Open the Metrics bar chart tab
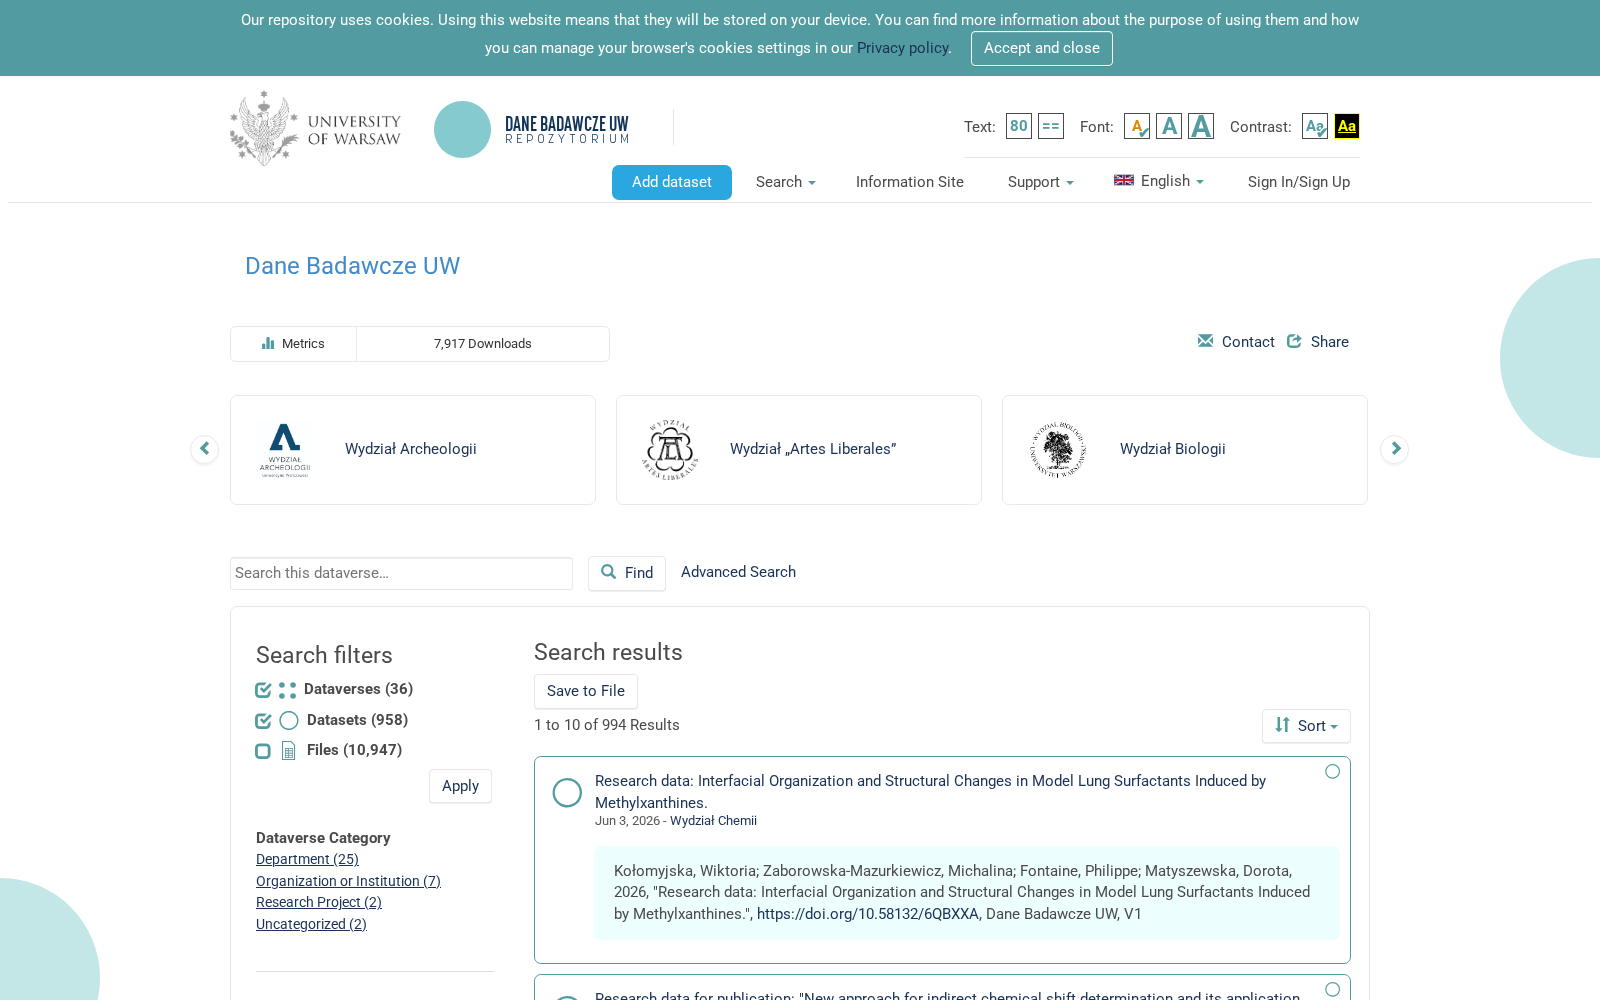 [293, 344]
